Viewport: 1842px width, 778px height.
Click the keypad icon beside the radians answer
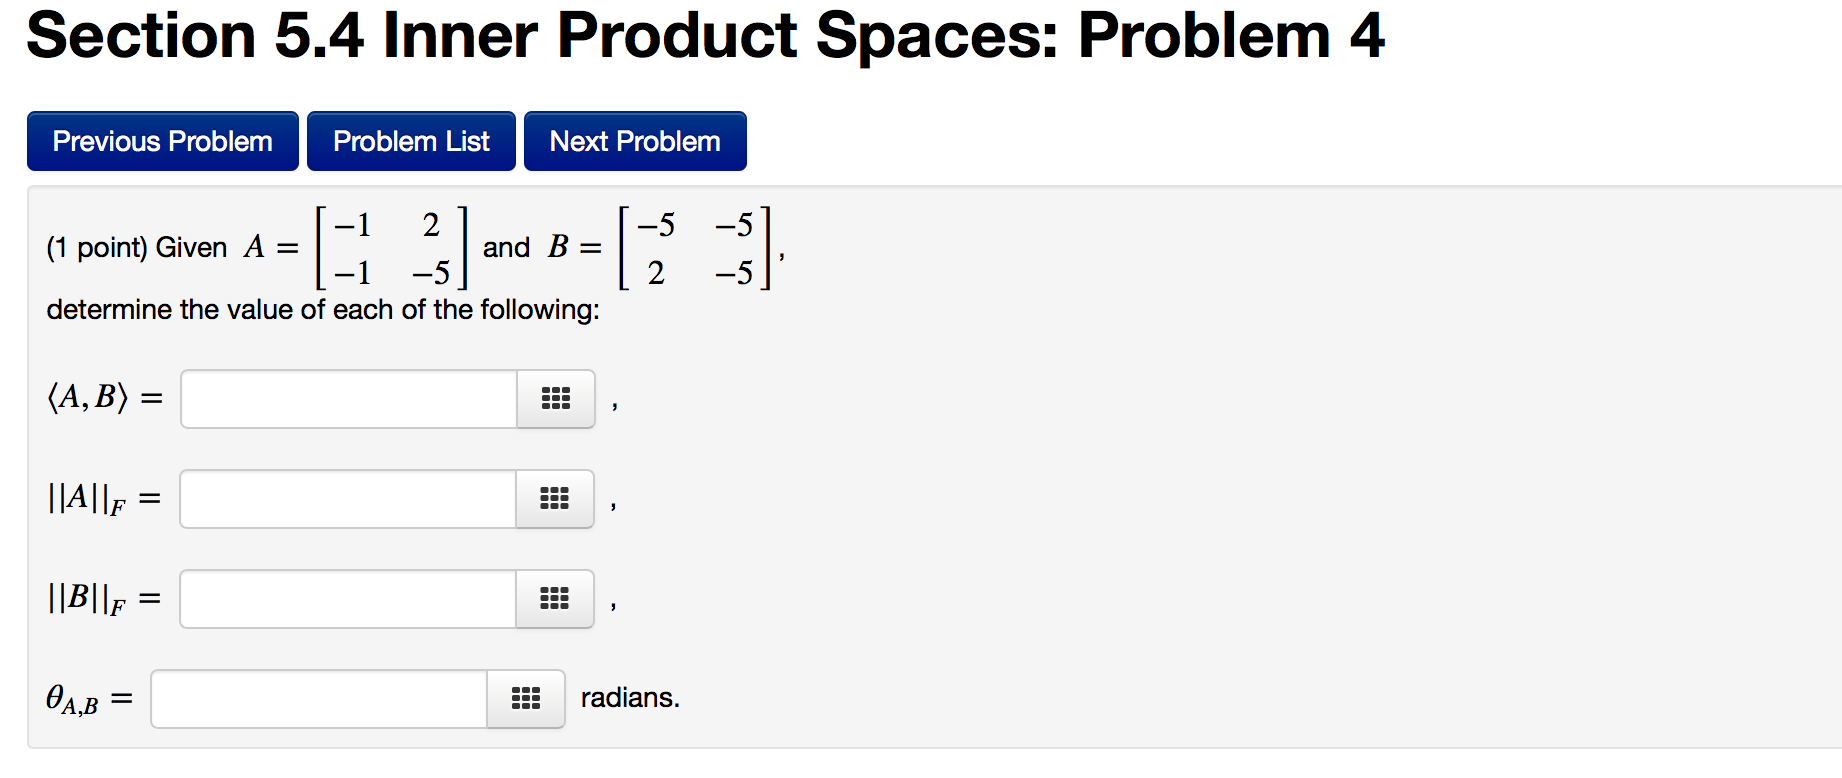(525, 699)
